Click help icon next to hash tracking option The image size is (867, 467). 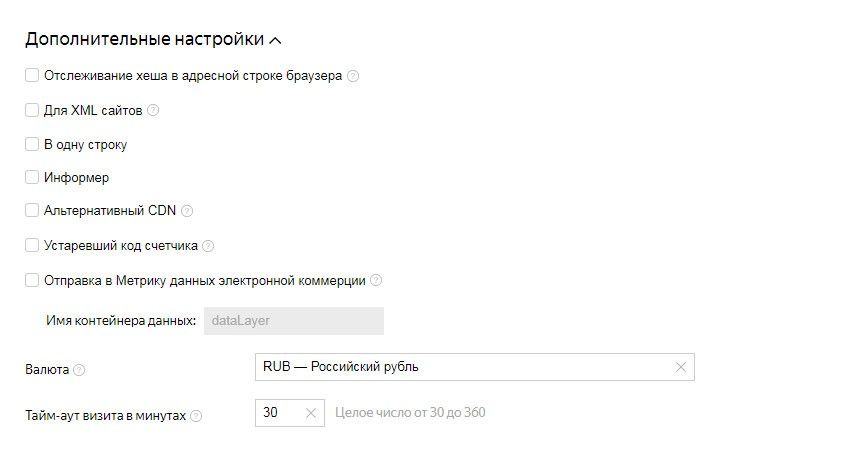[353, 76]
